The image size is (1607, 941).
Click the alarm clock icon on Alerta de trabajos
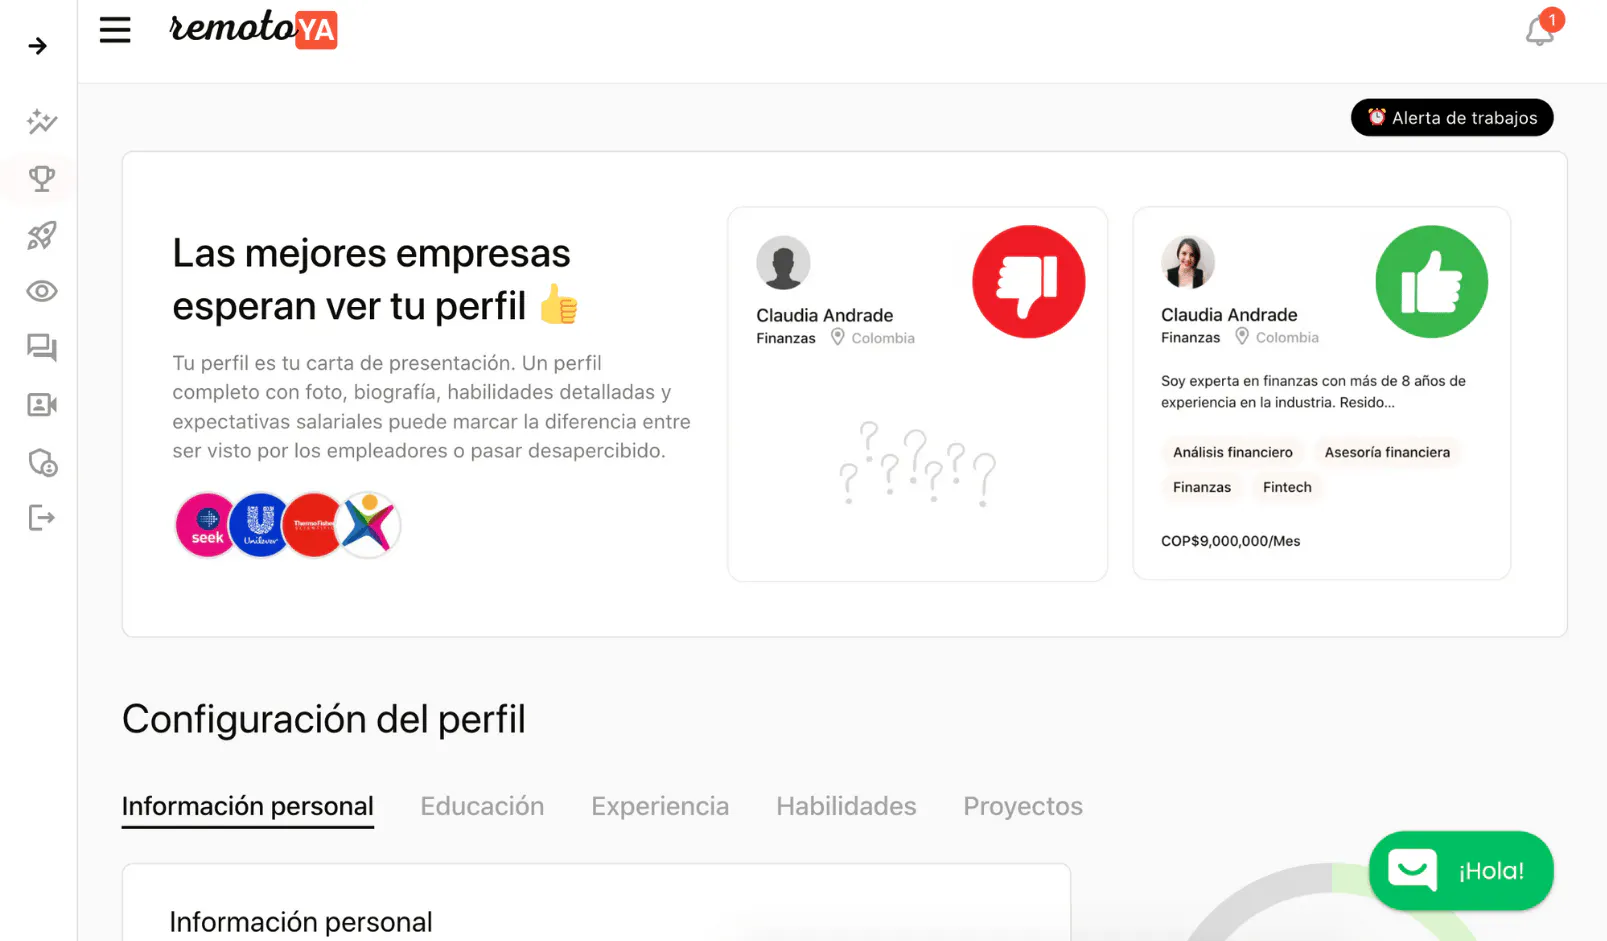click(x=1377, y=117)
